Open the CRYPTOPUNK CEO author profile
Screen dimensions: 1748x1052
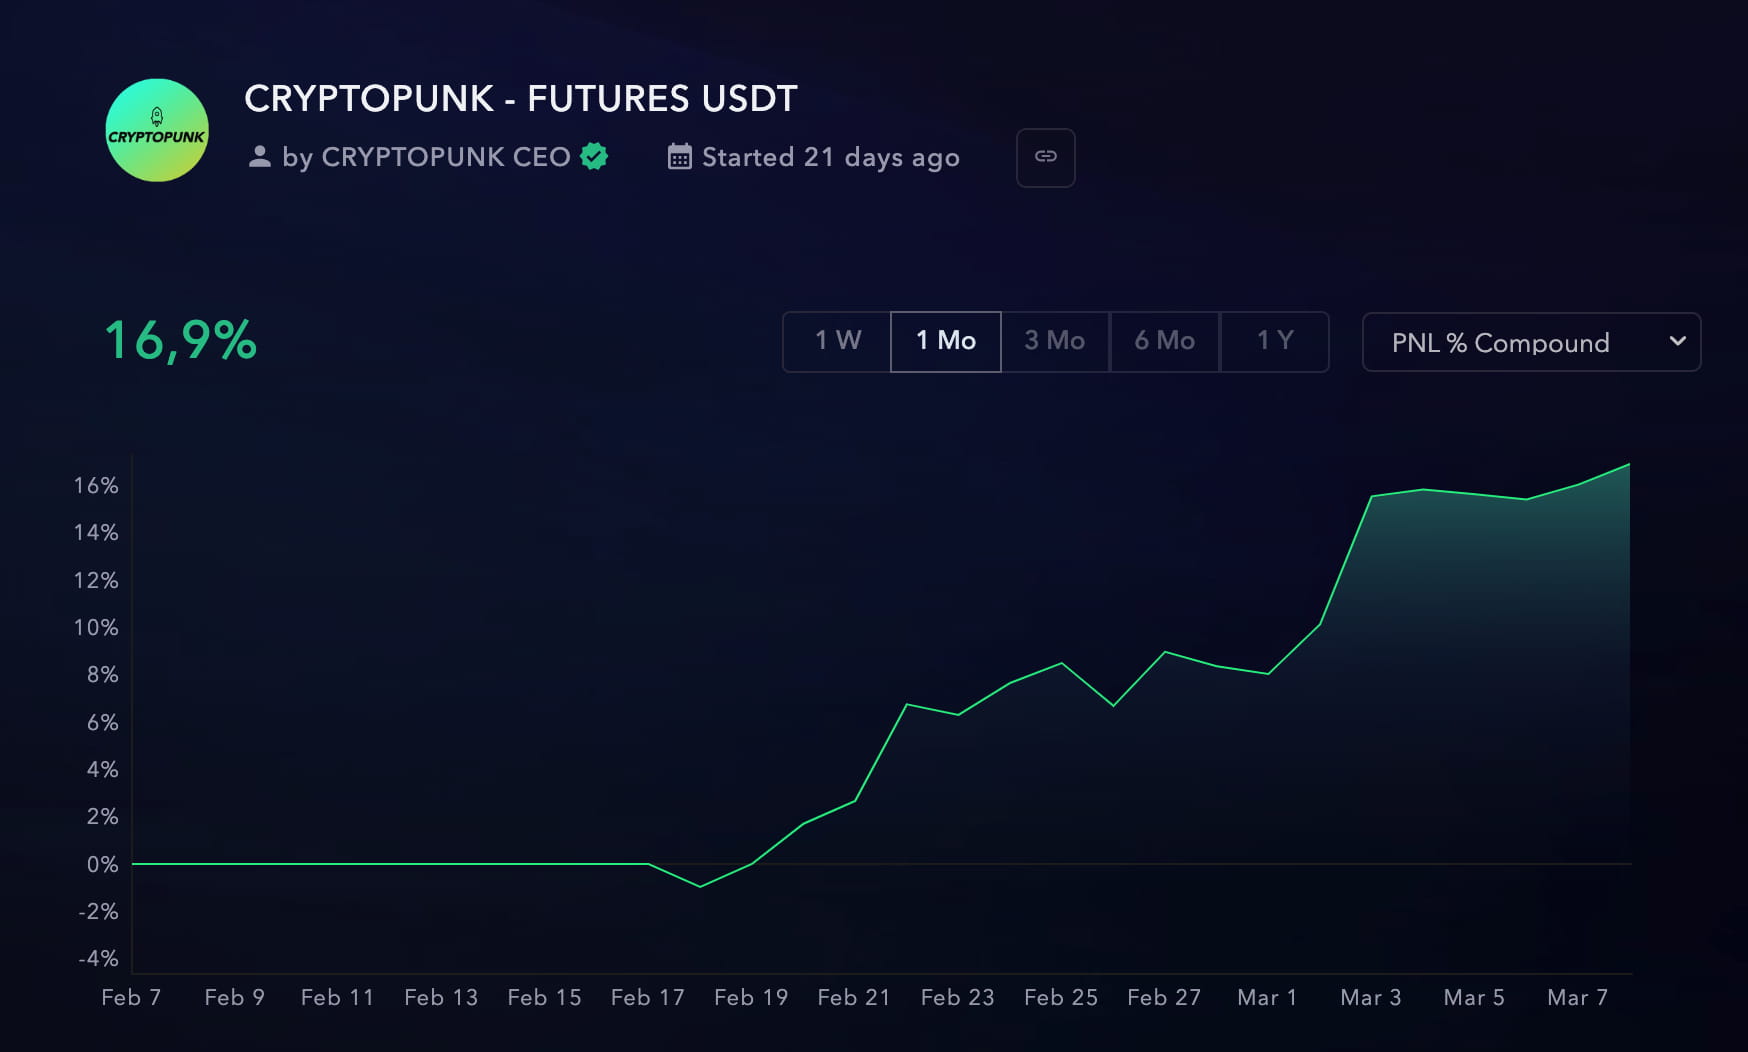point(445,157)
